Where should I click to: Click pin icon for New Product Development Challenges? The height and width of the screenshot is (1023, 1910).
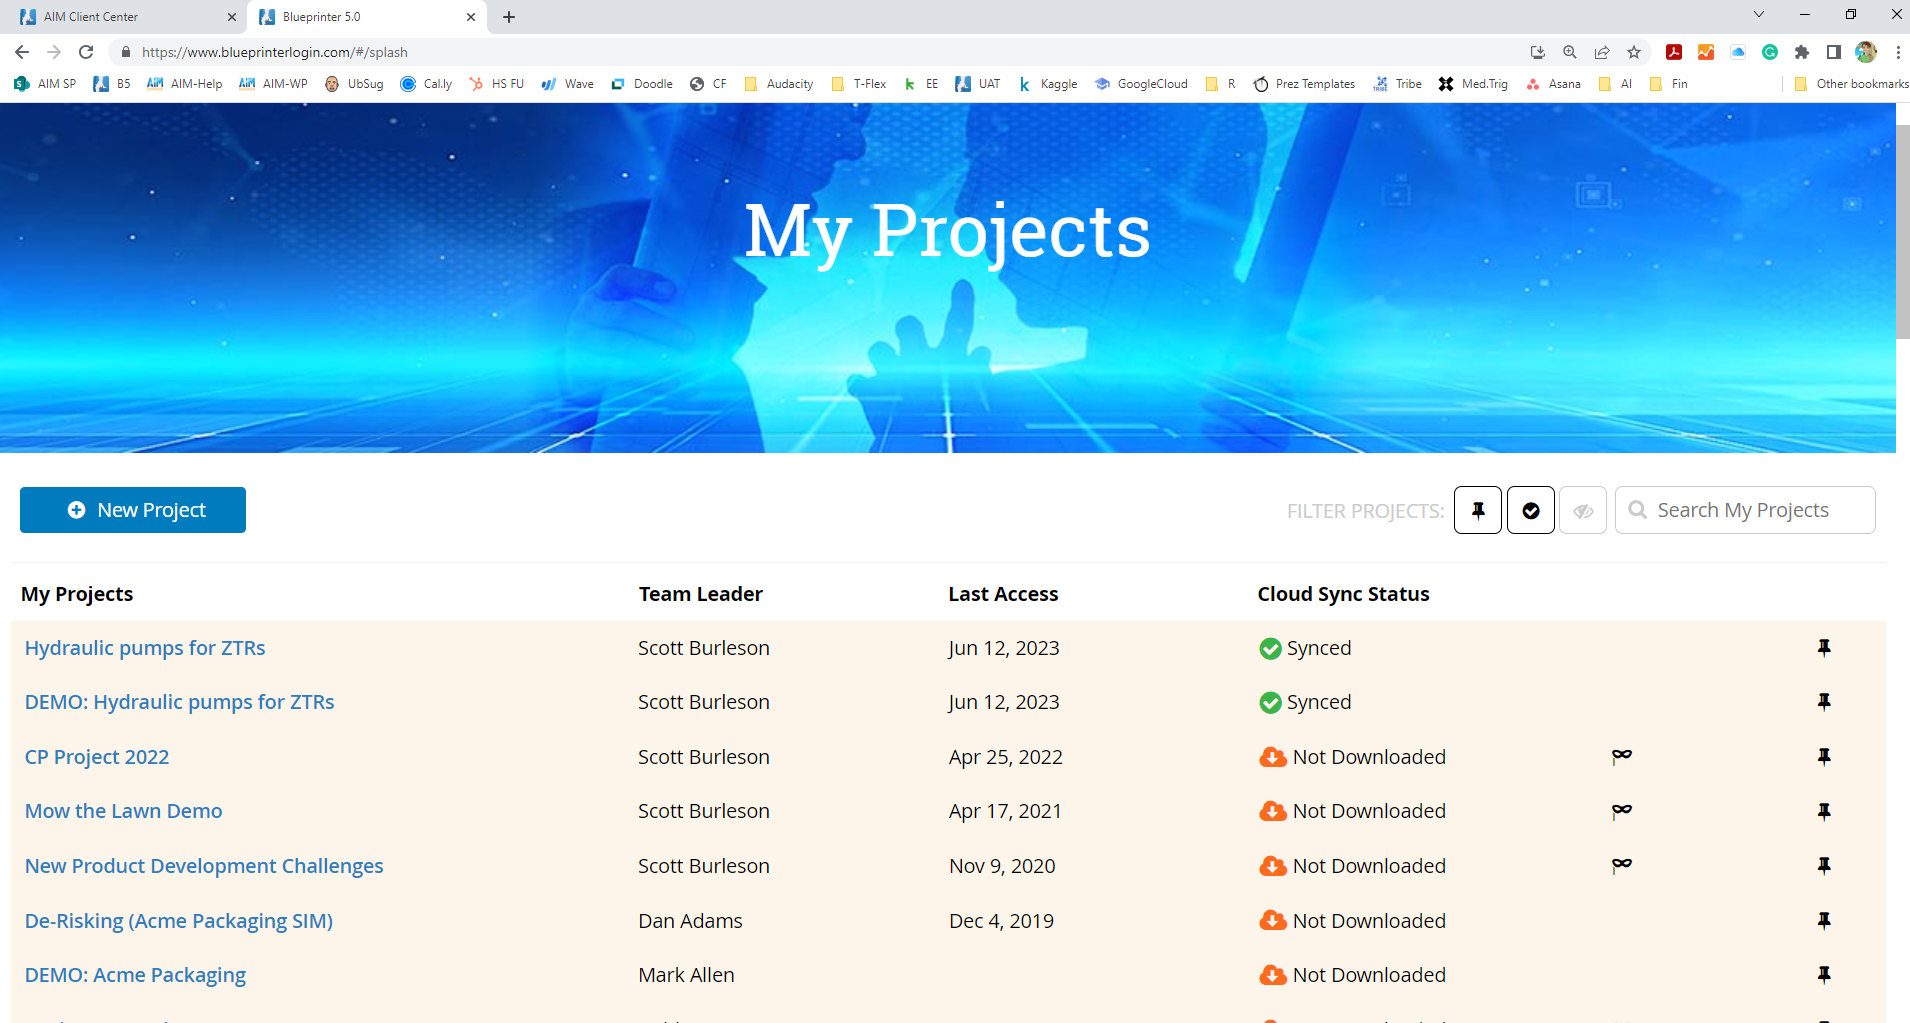(x=1824, y=866)
